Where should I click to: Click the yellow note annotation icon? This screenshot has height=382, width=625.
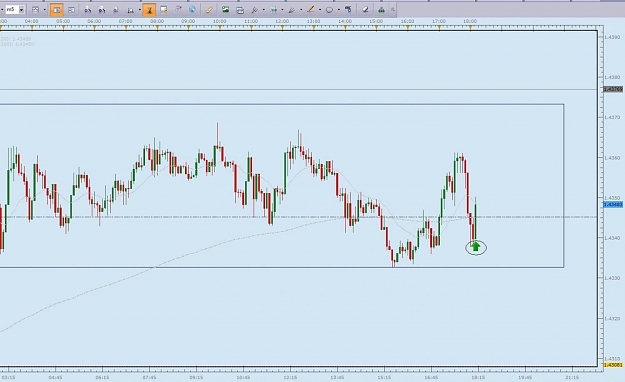[x=163, y=10]
